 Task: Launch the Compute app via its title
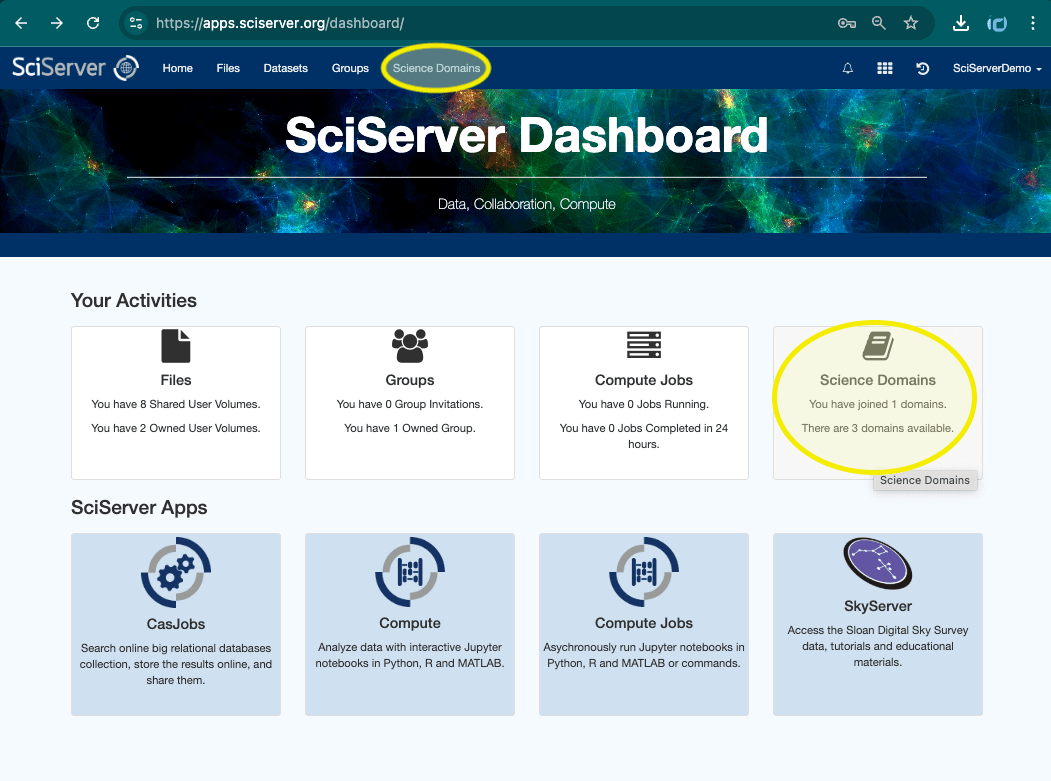(410, 623)
